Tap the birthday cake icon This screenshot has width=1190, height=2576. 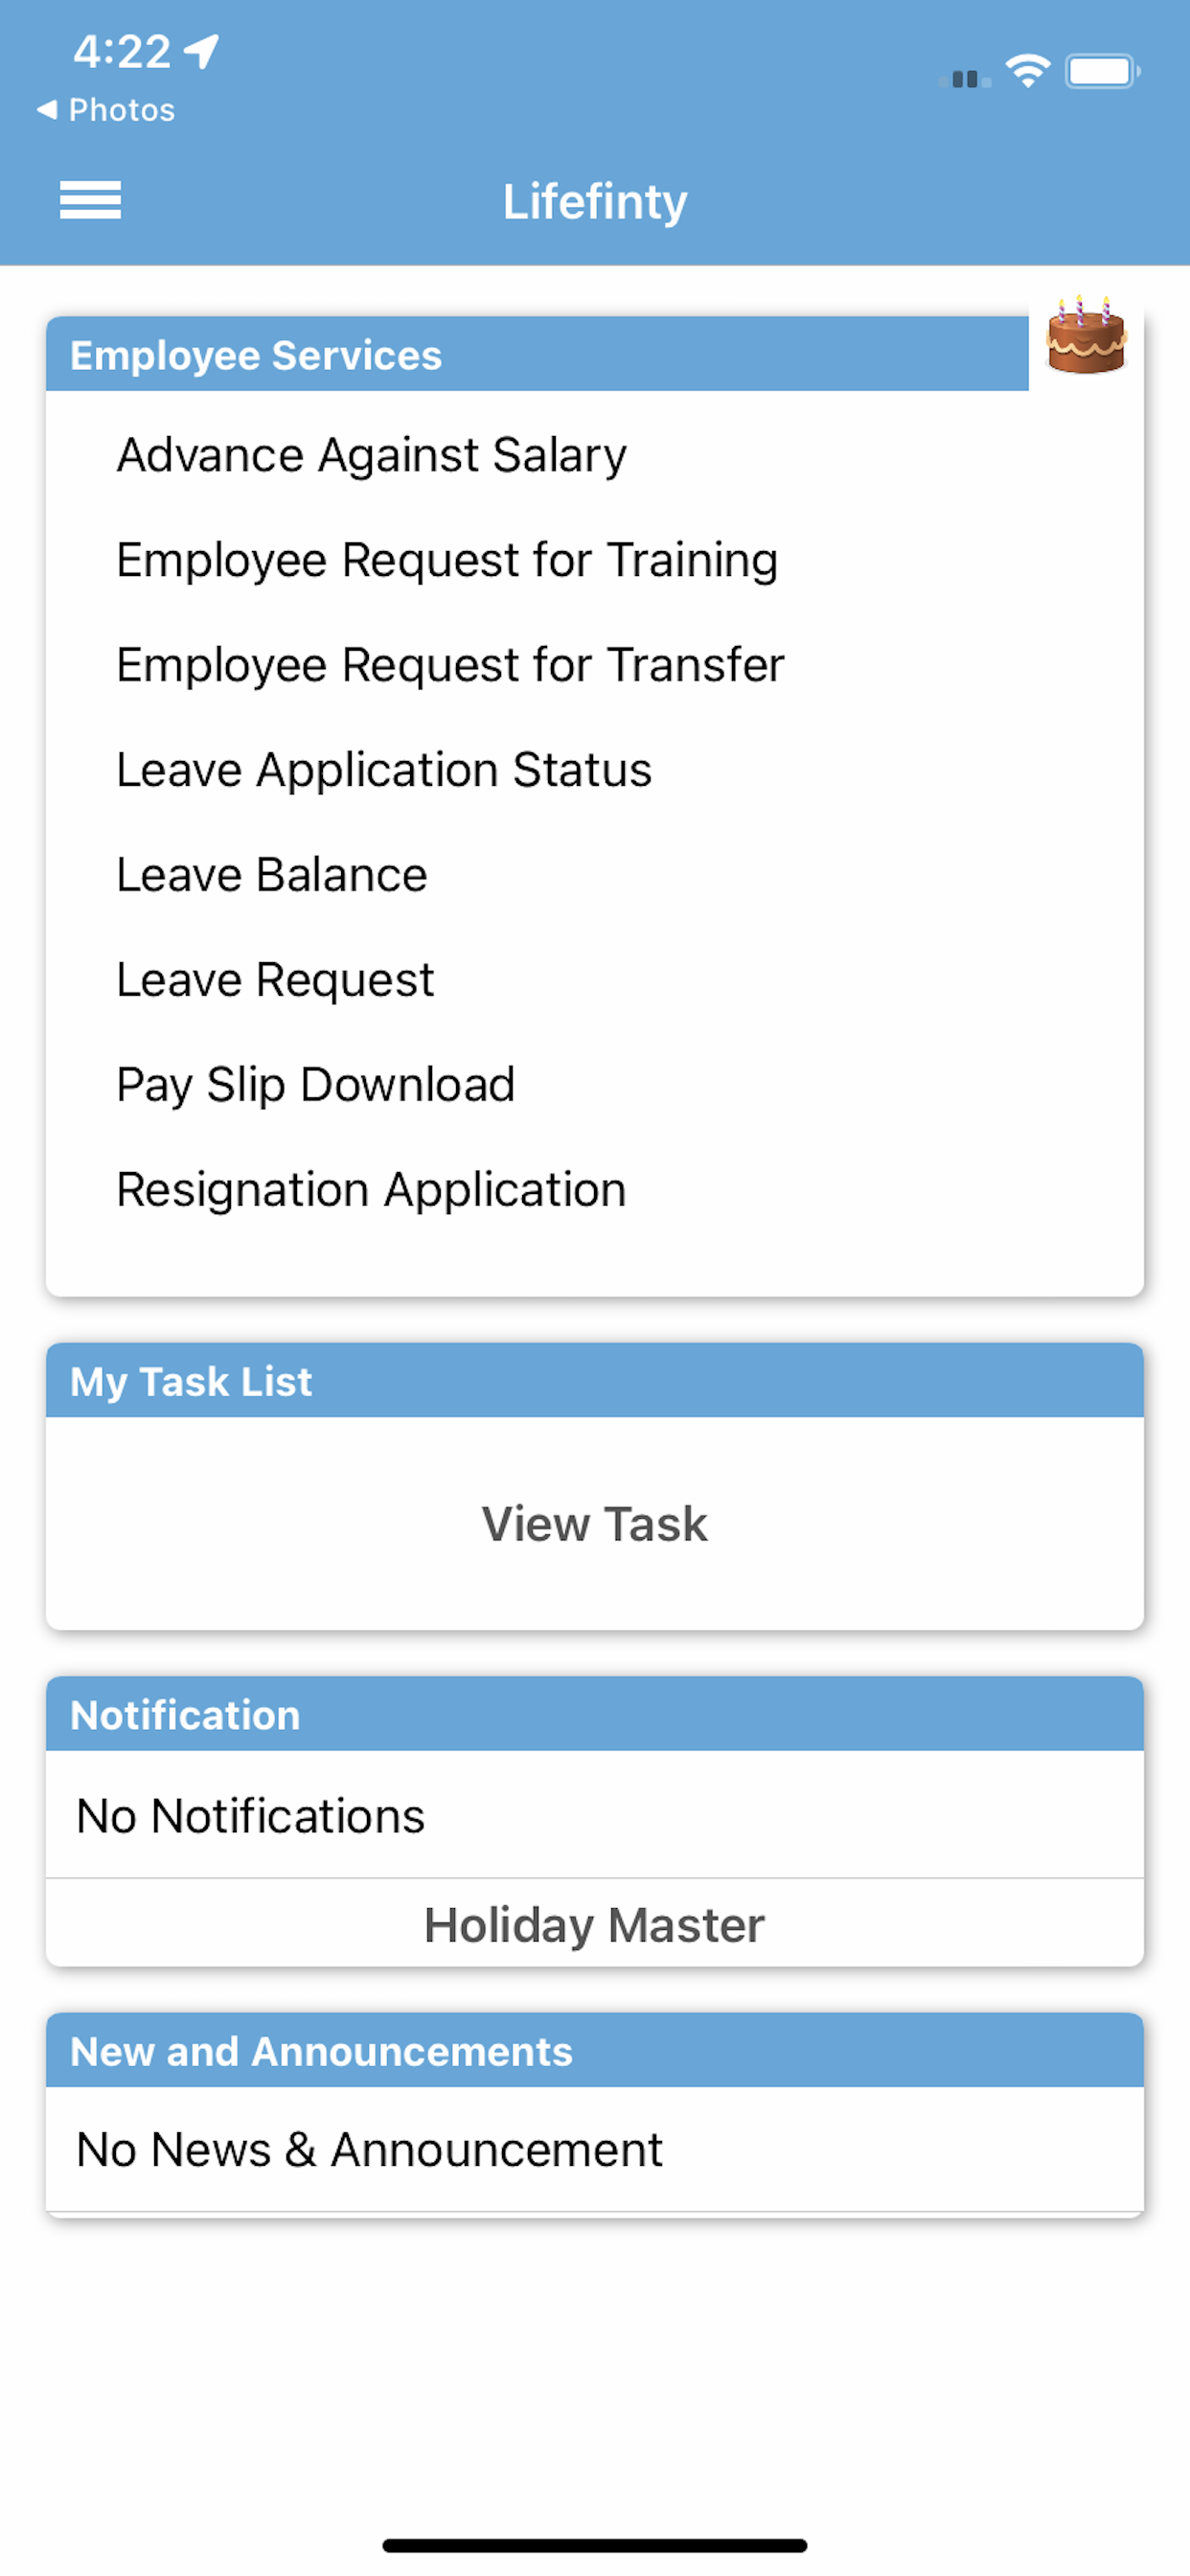pos(1086,337)
